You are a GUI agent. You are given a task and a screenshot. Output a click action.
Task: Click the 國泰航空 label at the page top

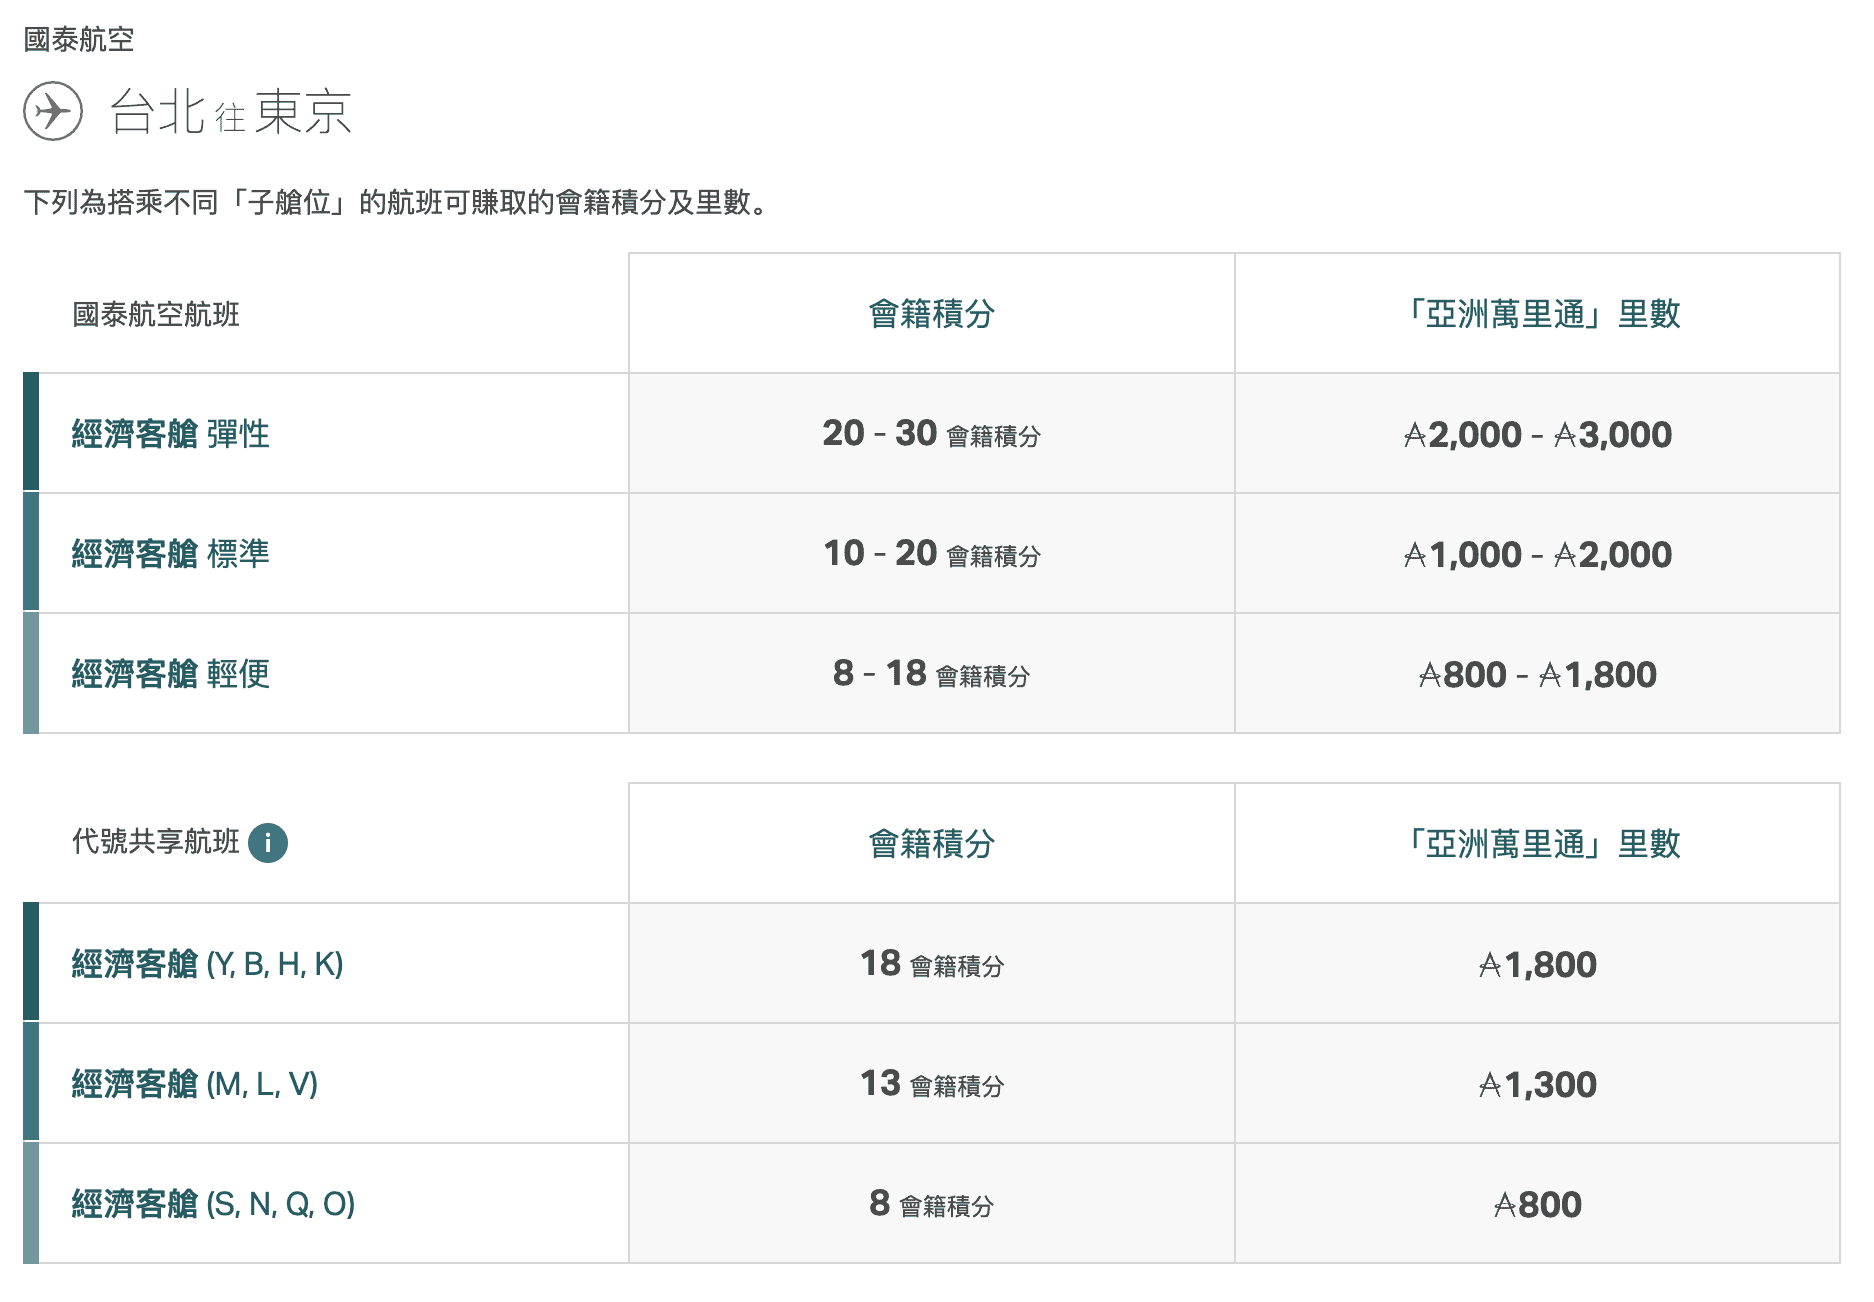(x=79, y=40)
